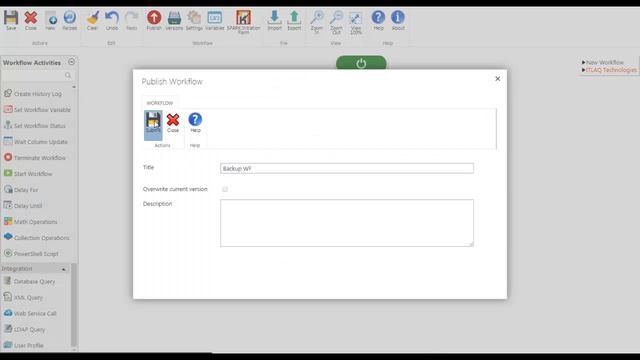Screen dimensions: 640x360
Task: Click the Redo arrow icon
Action: (x=131, y=20)
